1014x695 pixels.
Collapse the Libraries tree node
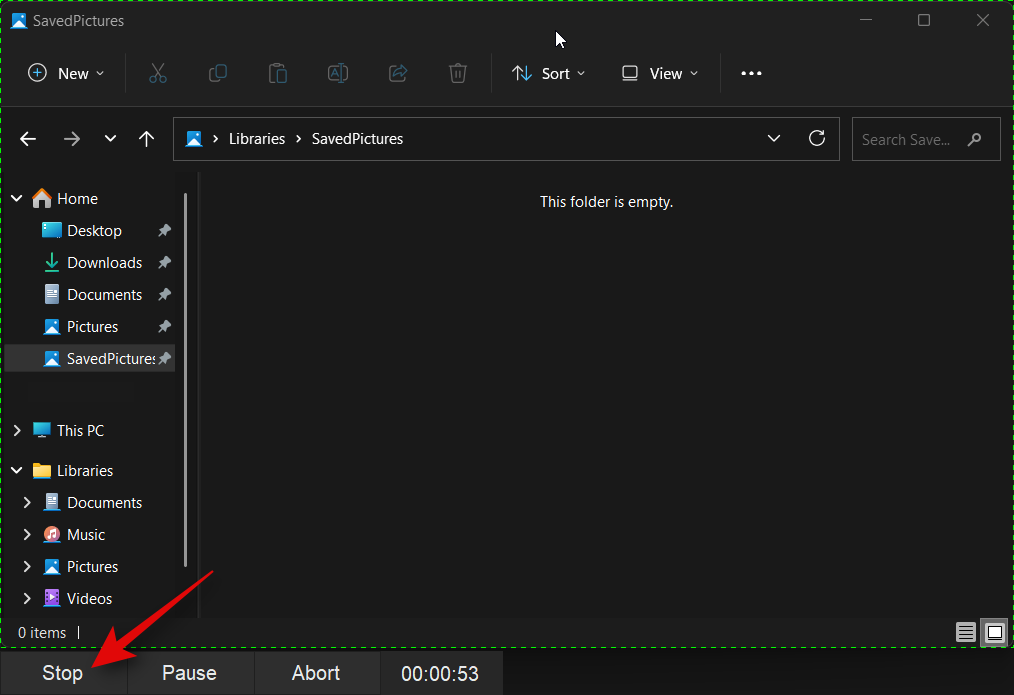click(x=17, y=471)
